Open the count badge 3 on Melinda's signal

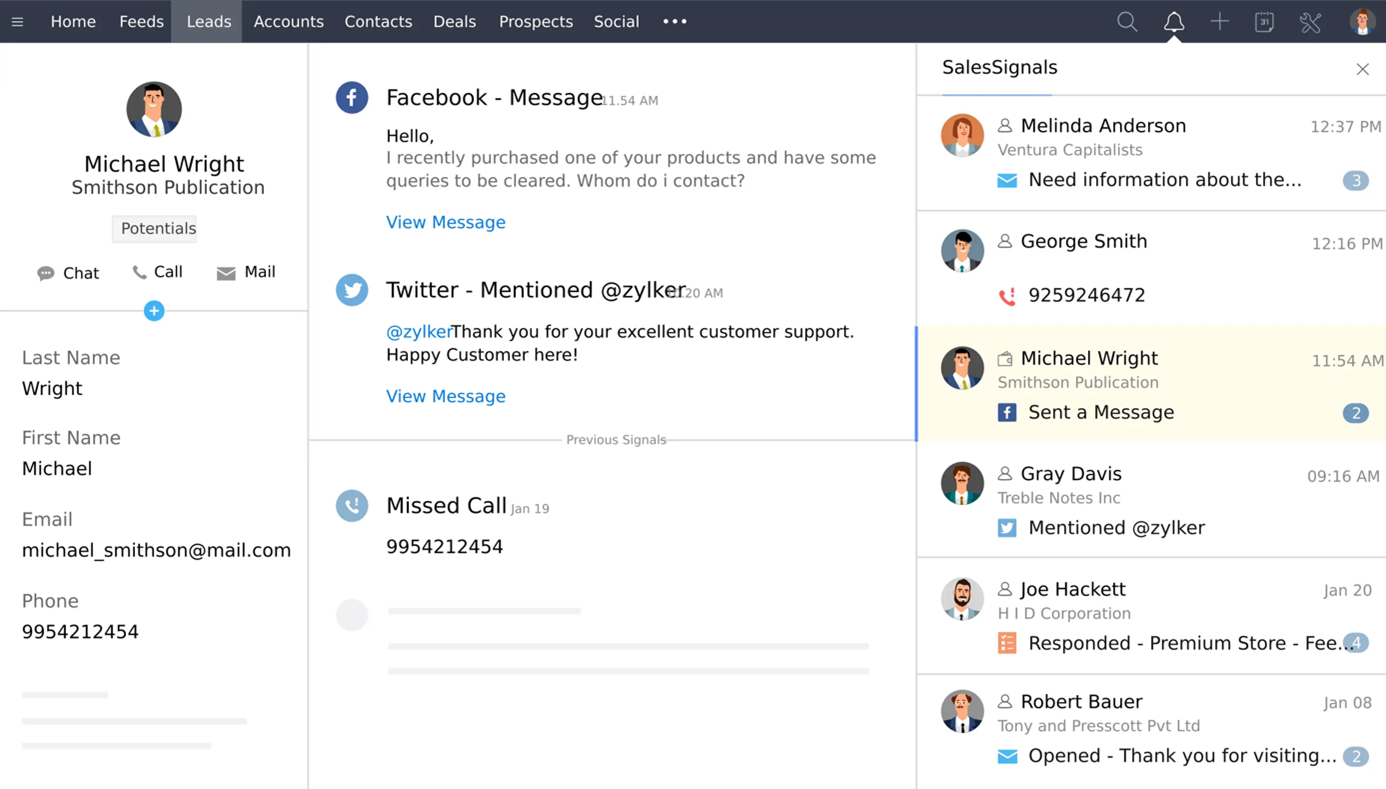(1356, 181)
